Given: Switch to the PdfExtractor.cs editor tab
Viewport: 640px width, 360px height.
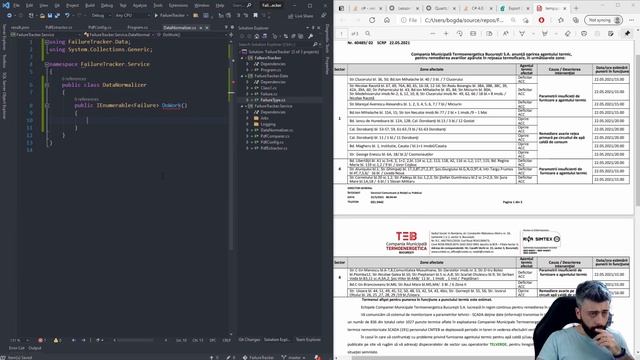Looking at the screenshot, I should coord(59,27).
